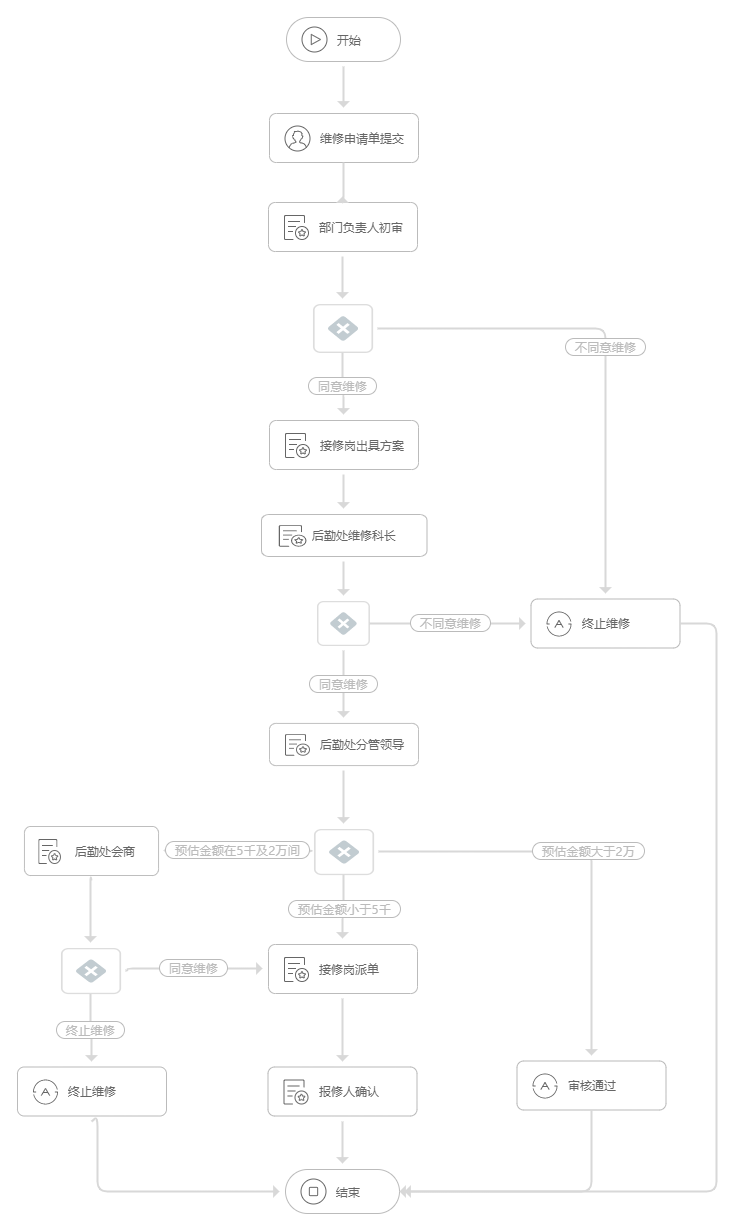Click the user icon on 维修申请单提交
This screenshot has height=1230, width=742.
coord(297,138)
